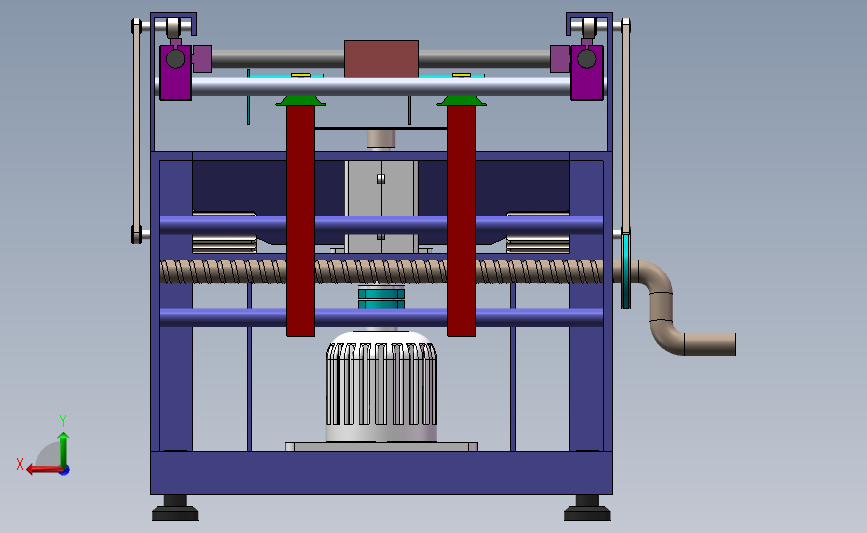Select the small gray cylinder above cabinet
Viewport: 867px width, 533px height.
(381, 140)
